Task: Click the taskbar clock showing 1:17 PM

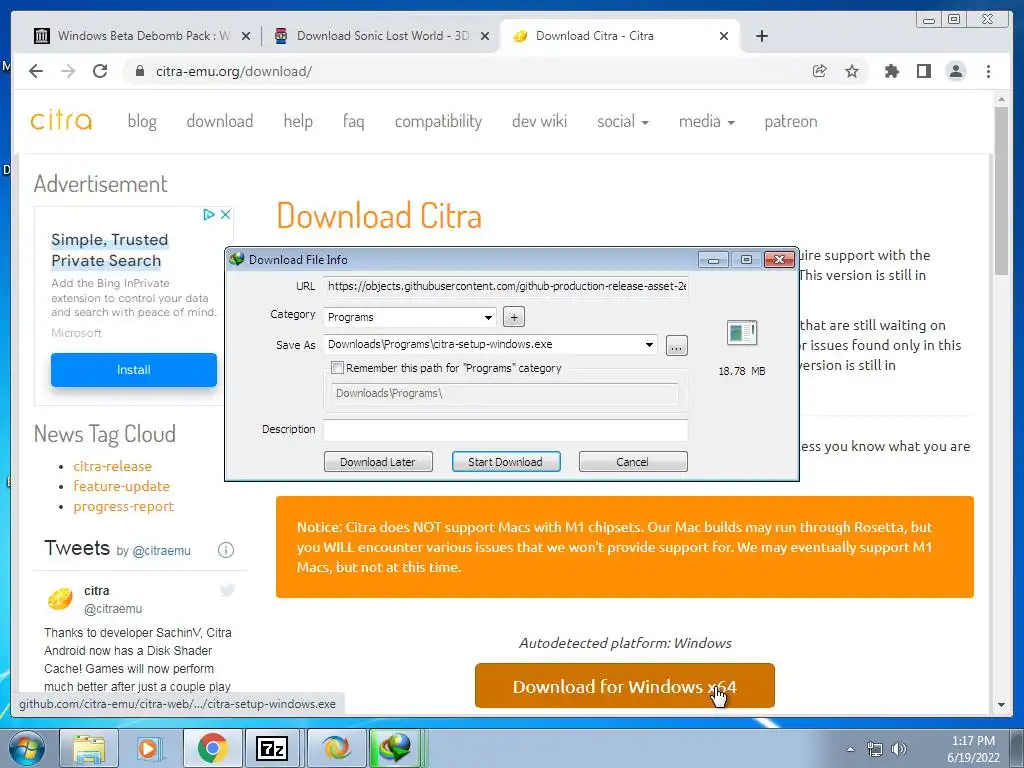Action: click(973, 749)
